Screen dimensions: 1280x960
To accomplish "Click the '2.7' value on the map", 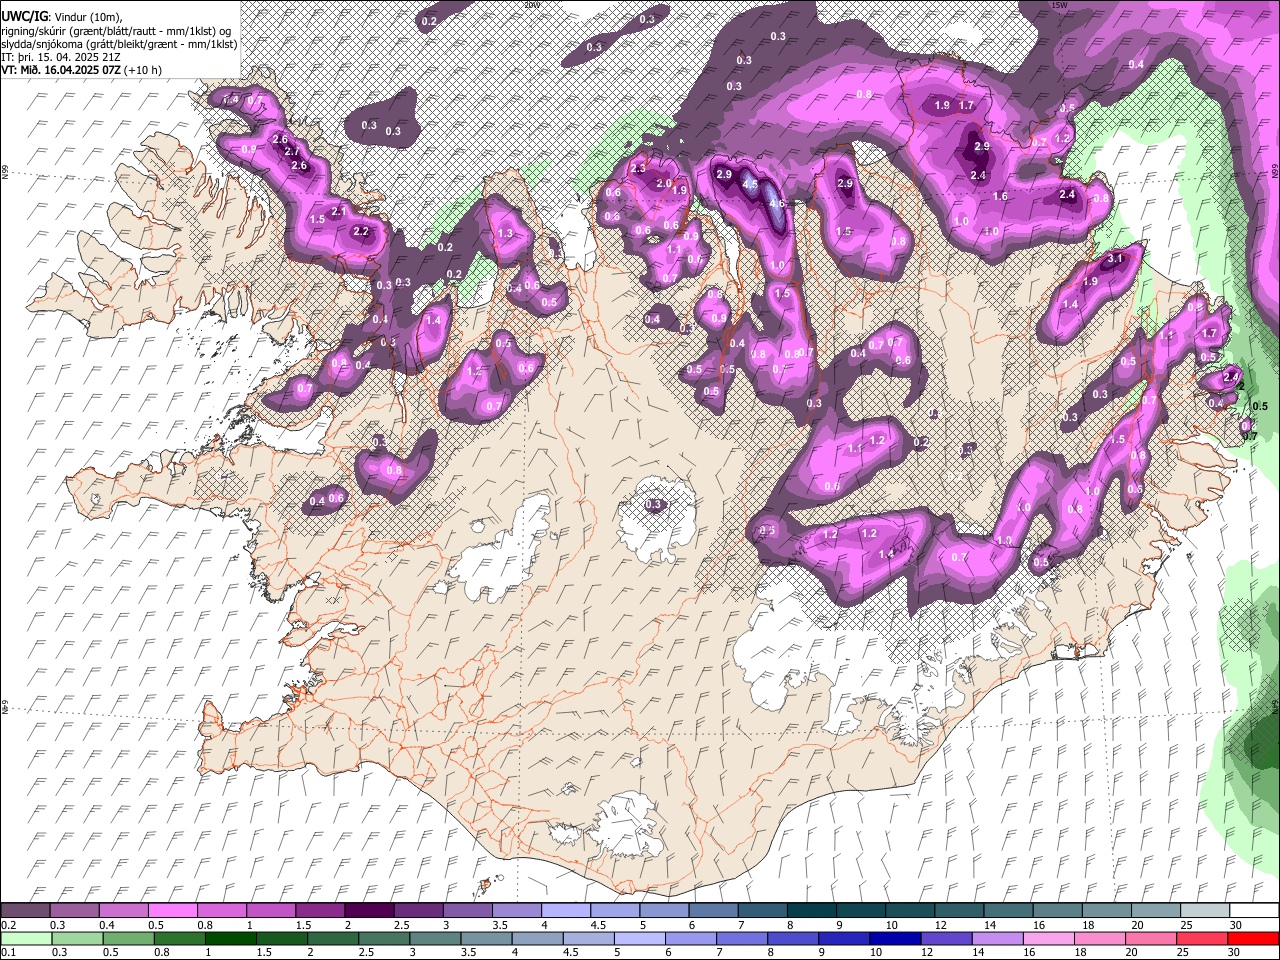I will click(292, 151).
